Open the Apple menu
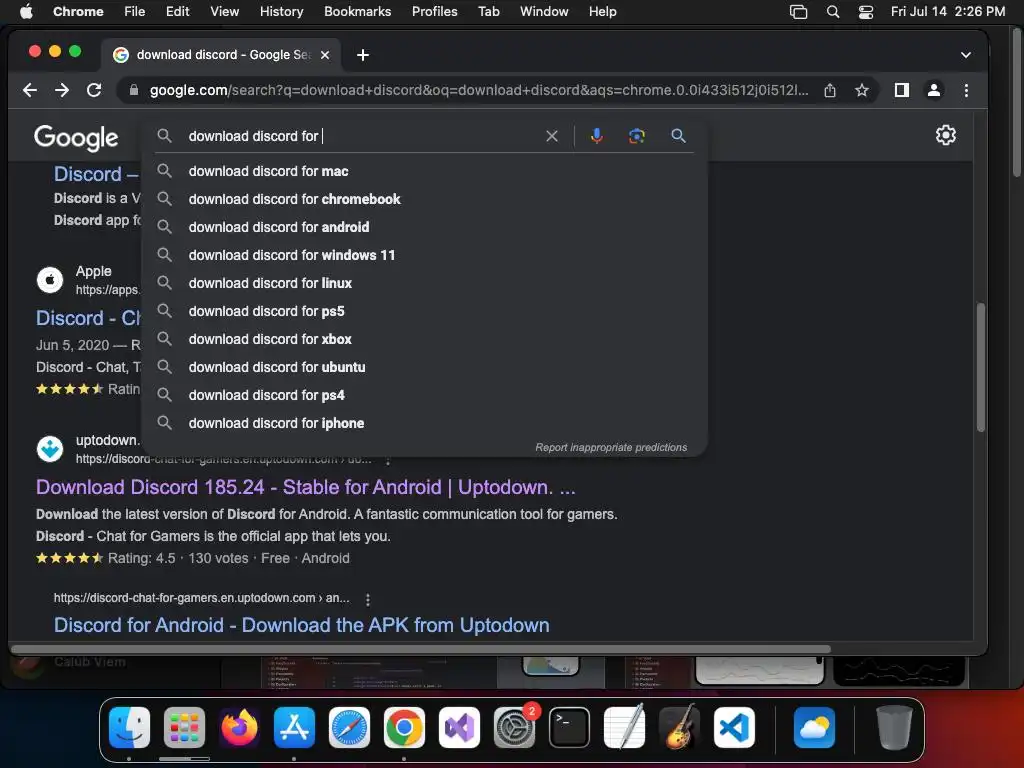Viewport: 1024px width, 768px height. pos(26,12)
